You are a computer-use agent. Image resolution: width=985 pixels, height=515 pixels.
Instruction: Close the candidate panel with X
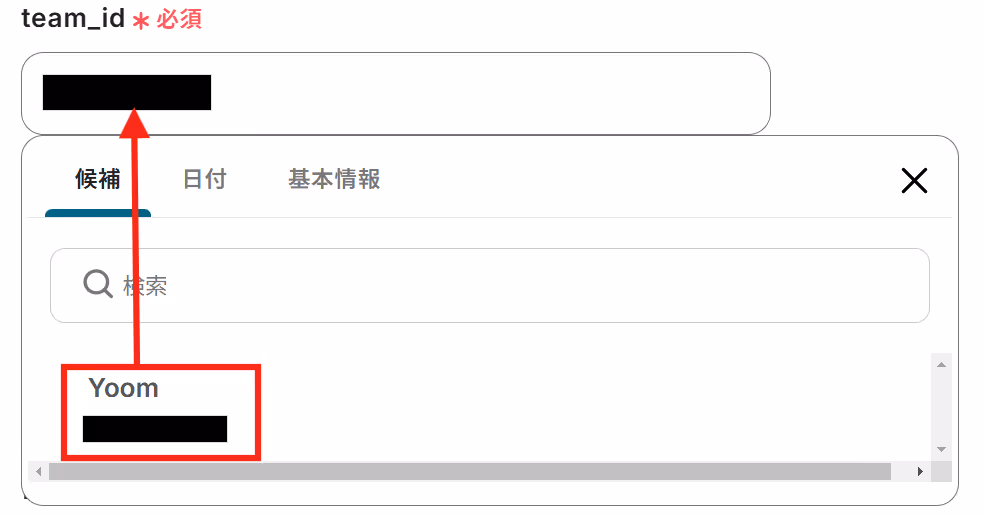[914, 181]
